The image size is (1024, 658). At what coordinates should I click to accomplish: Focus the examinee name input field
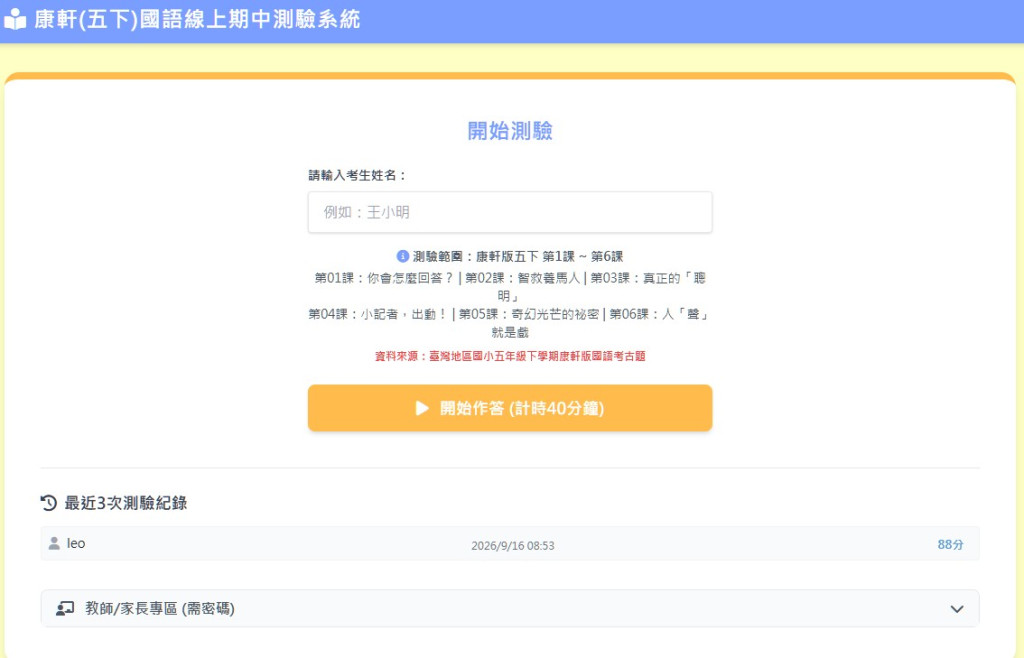point(510,212)
